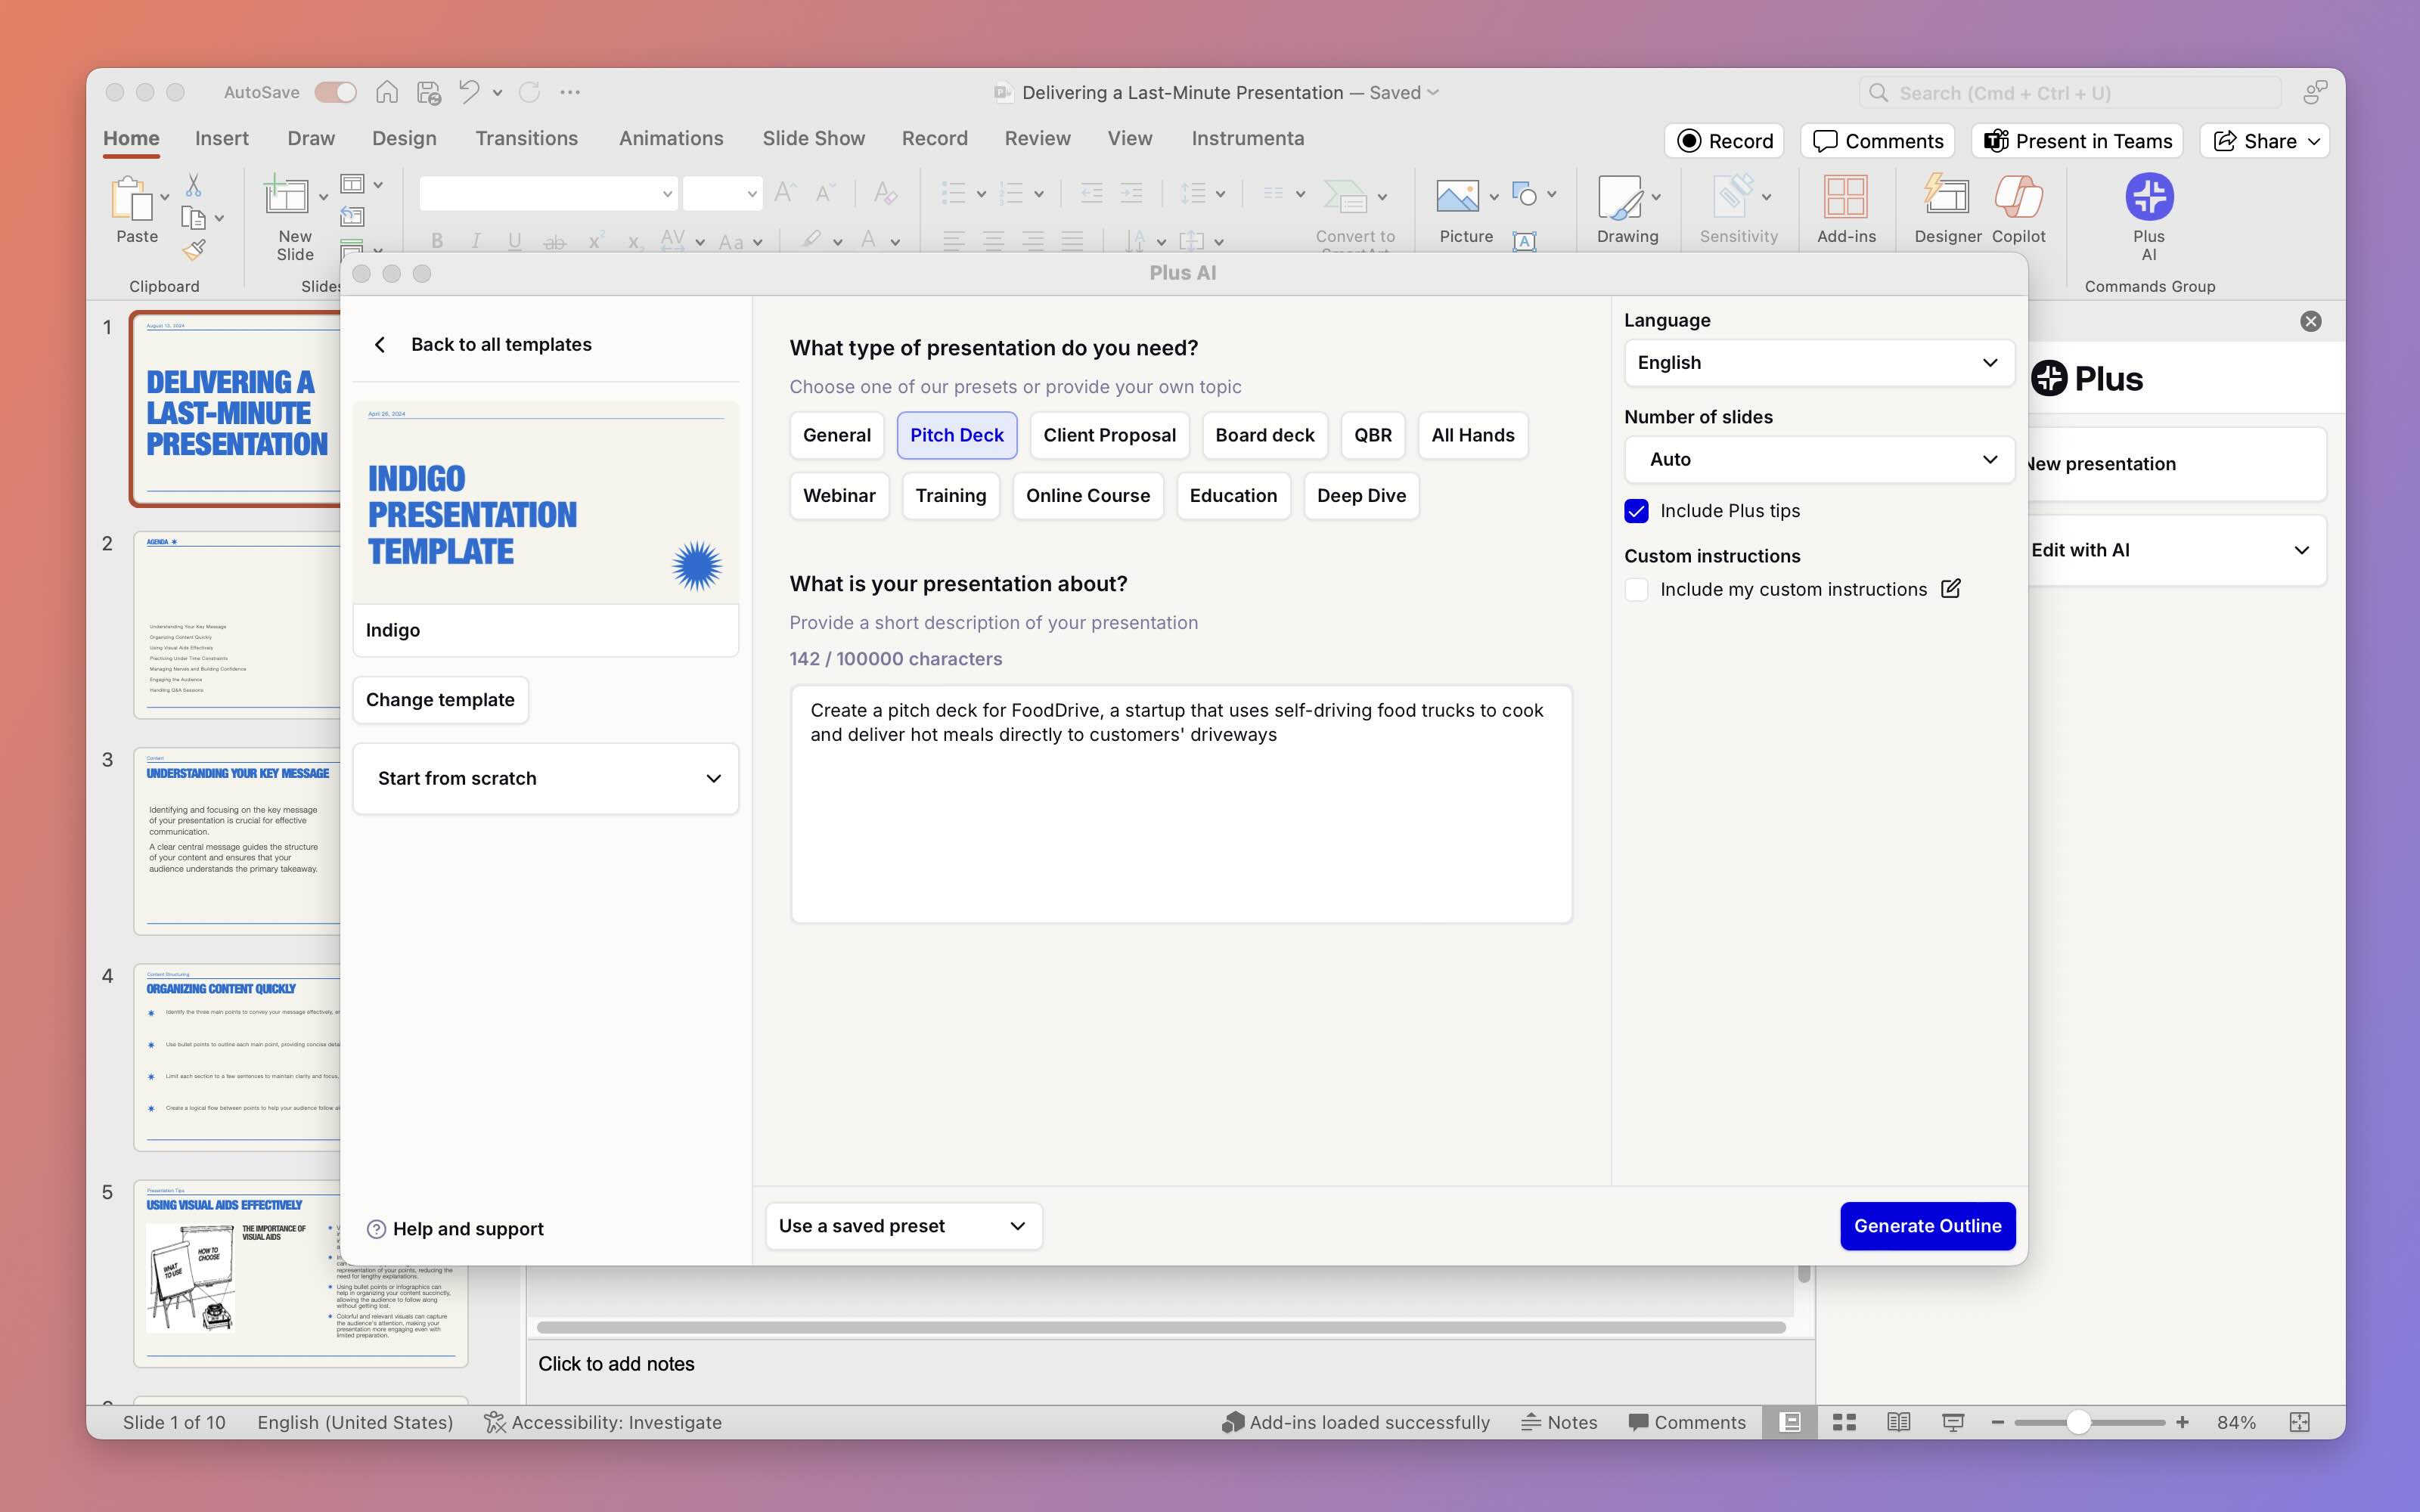Open the Shapes icon in ribbon
Viewport: 2420px width, 1512px height.
coord(1524,194)
